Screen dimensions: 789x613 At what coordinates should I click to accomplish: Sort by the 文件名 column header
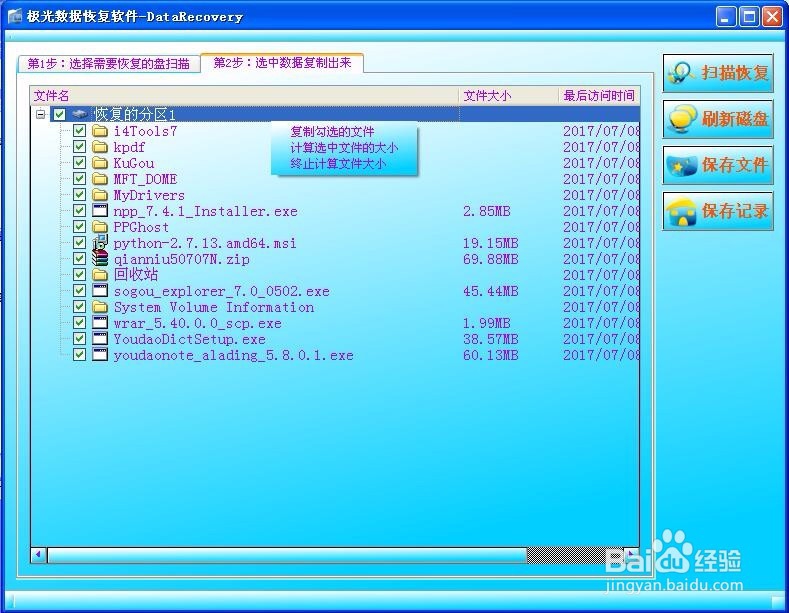click(244, 96)
